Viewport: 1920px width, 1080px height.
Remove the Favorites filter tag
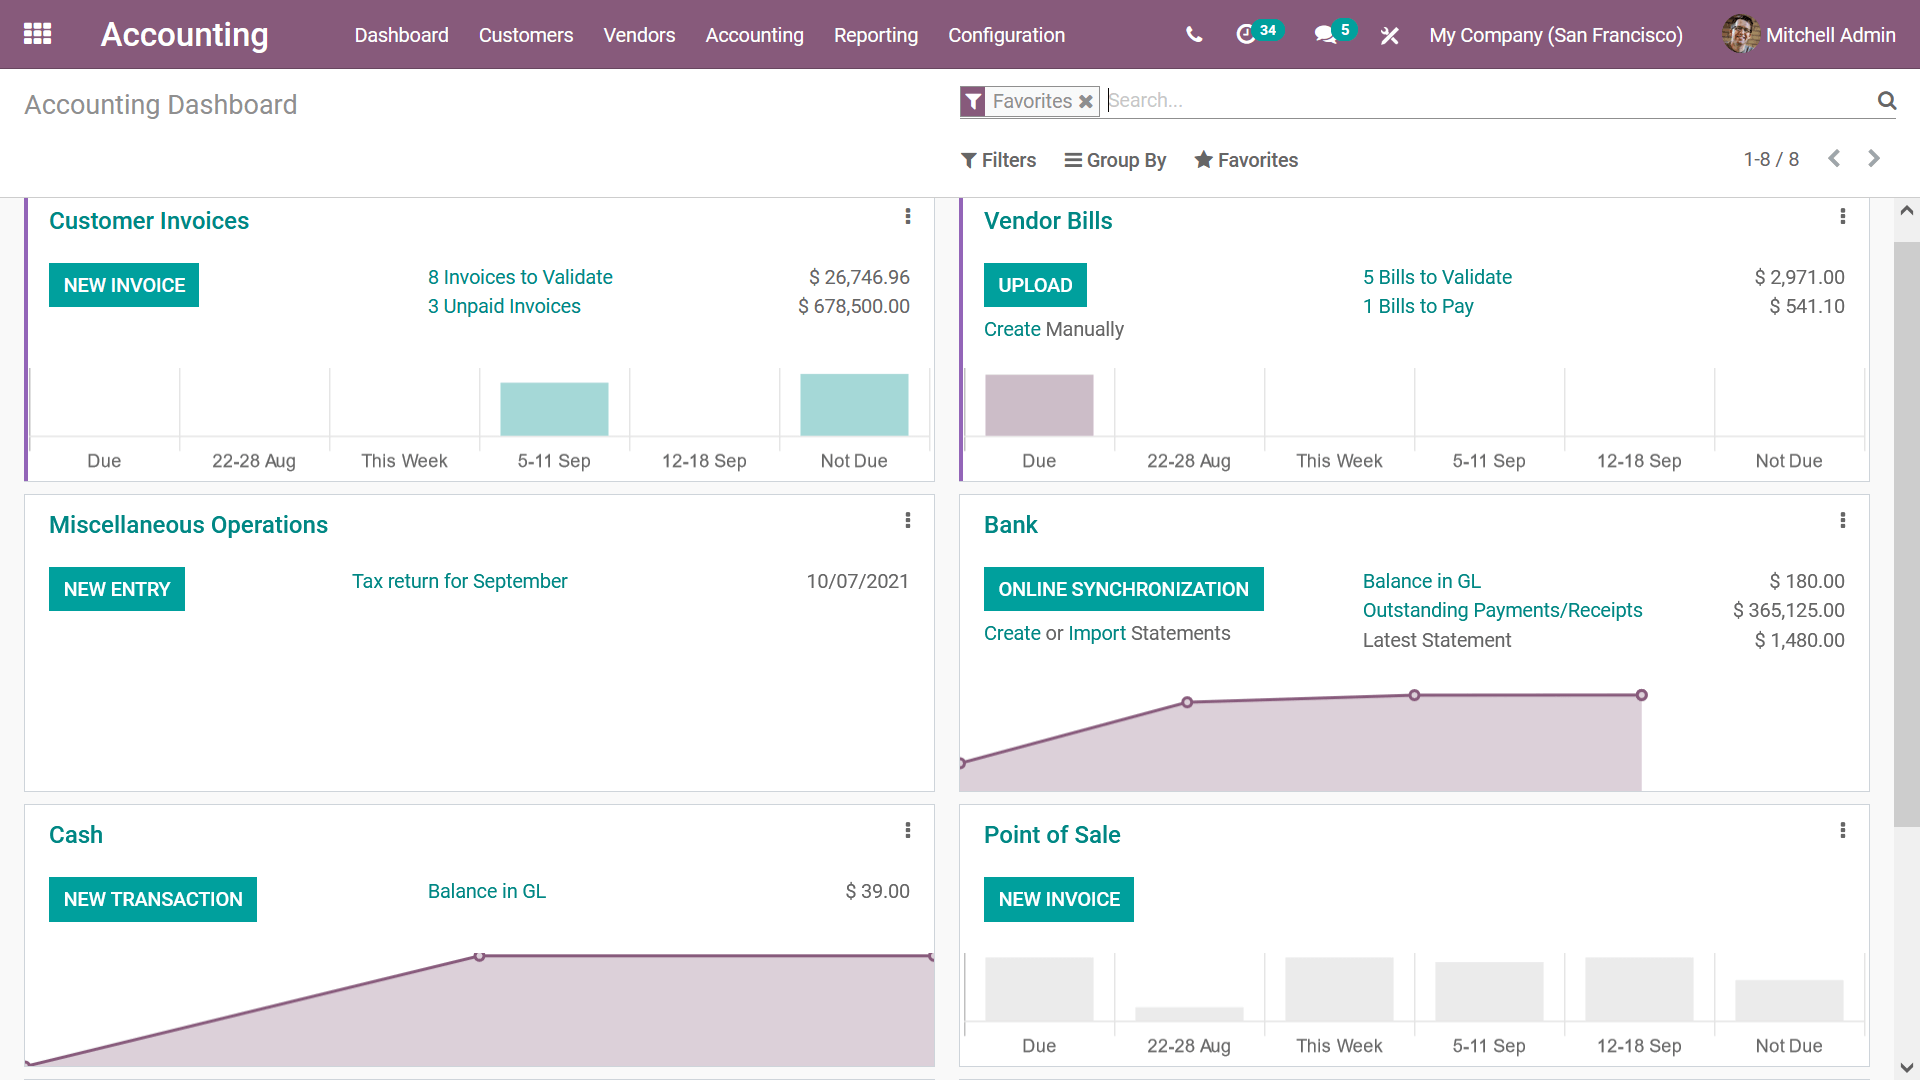click(1085, 100)
